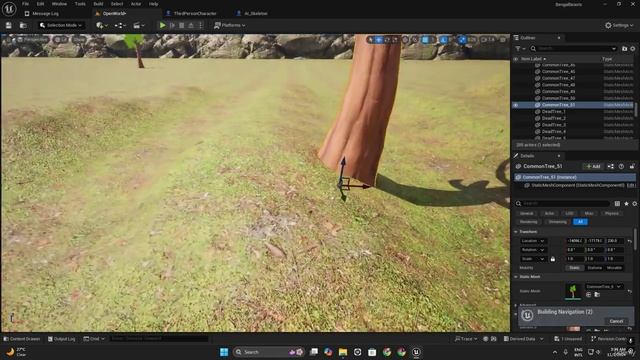Click the Details blueprint/hierarchy icon next to Add

click(x=611, y=166)
